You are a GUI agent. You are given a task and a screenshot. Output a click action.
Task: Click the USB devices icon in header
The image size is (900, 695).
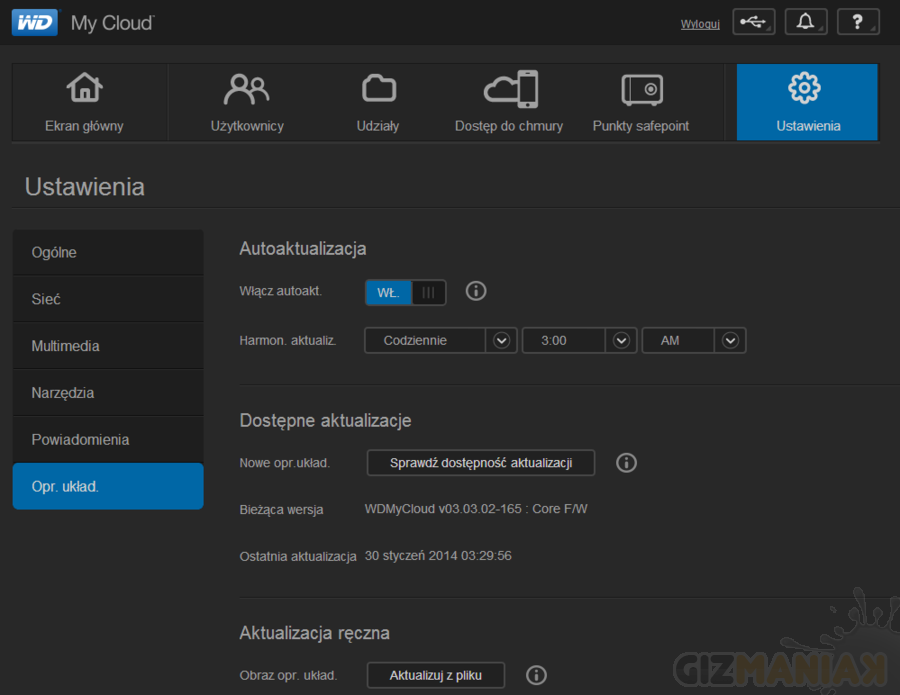coord(753,23)
